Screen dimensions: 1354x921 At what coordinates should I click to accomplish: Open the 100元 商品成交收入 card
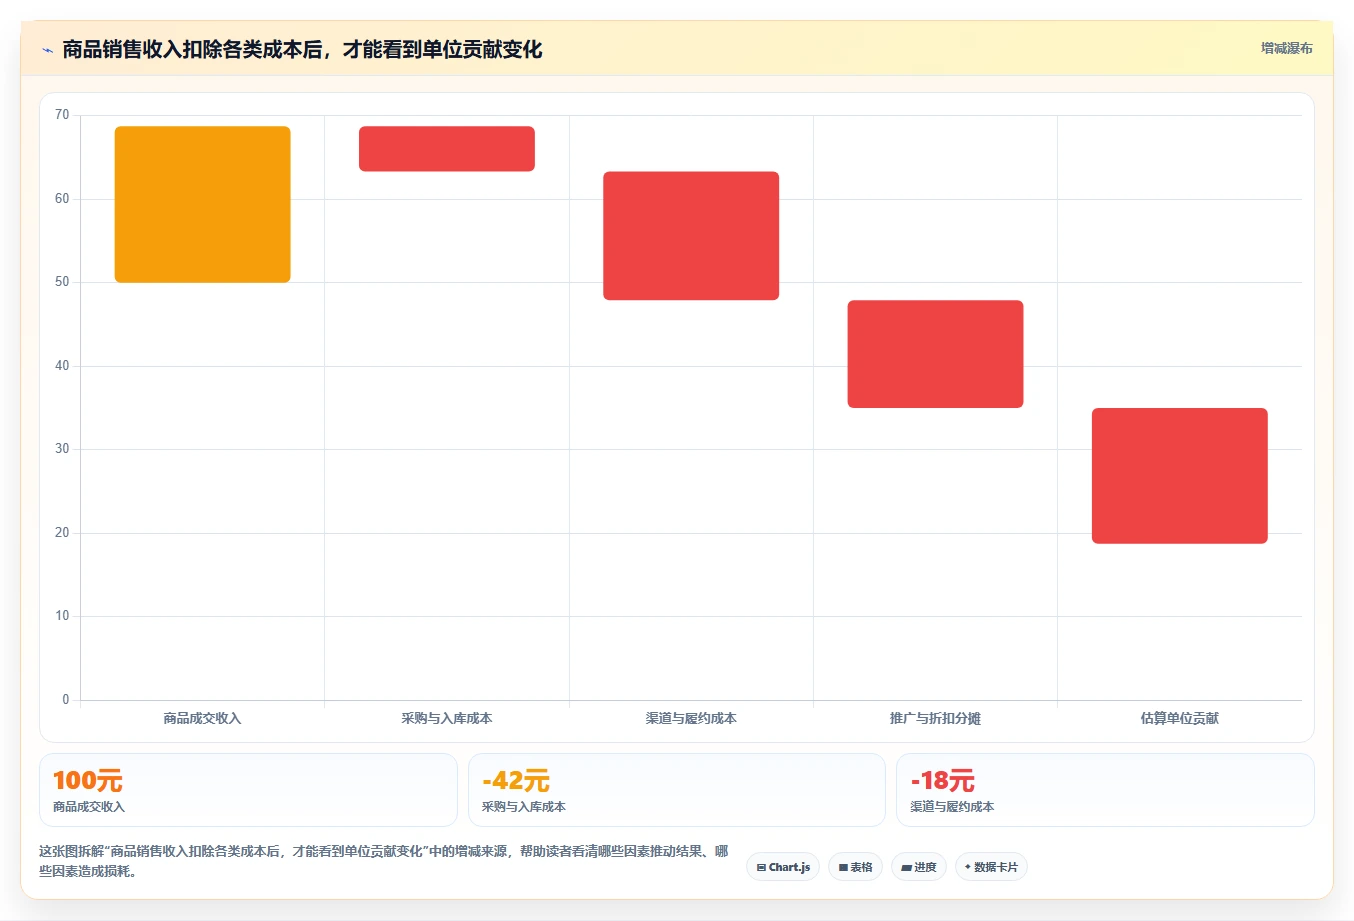pyautogui.click(x=248, y=790)
